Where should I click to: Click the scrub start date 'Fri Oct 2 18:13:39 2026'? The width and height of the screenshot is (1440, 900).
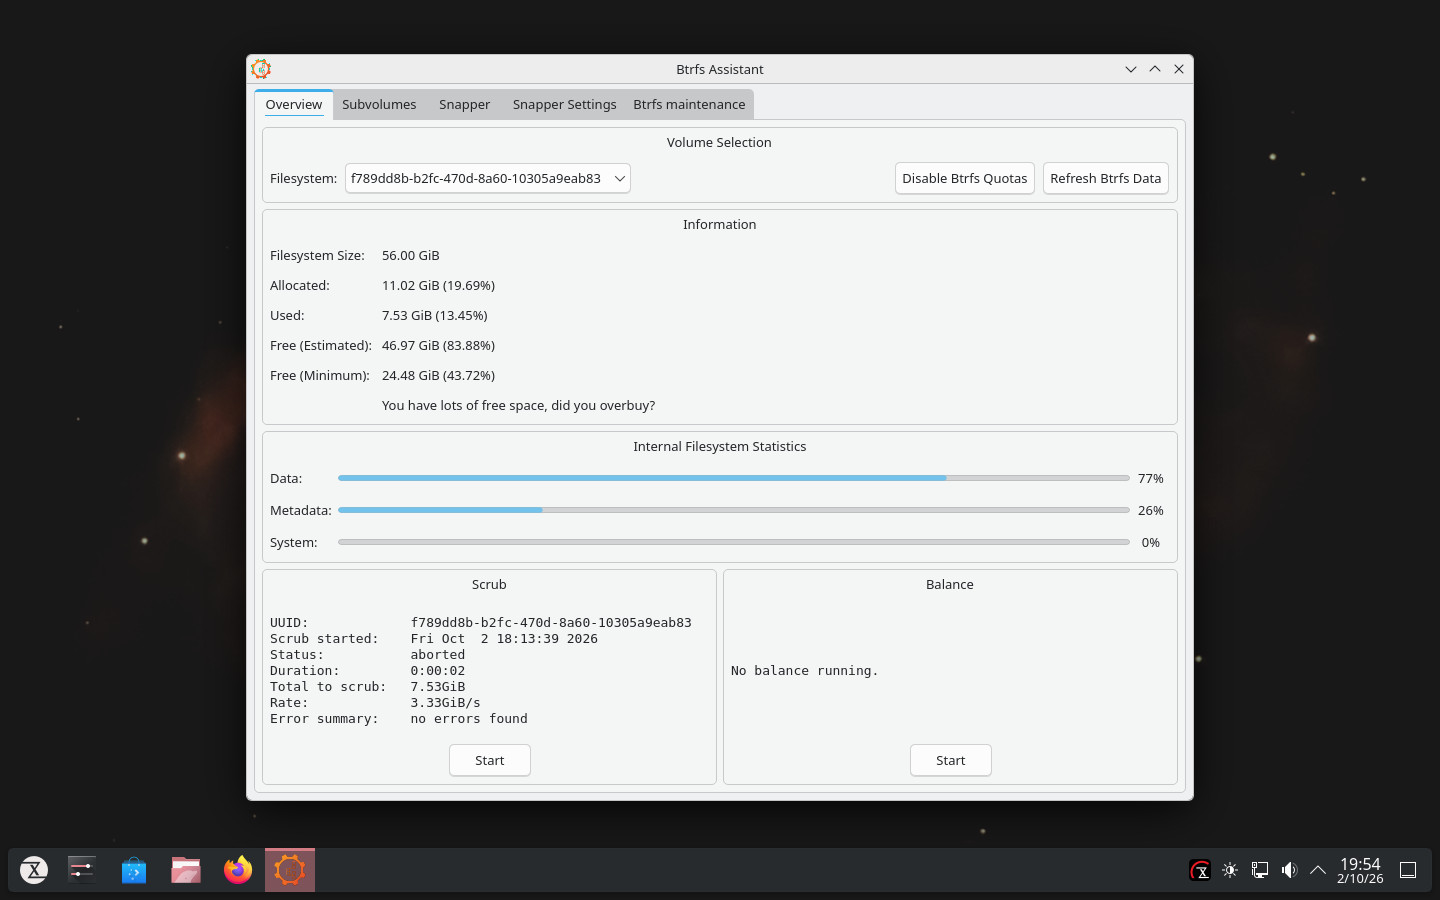pyautogui.click(x=505, y=639)
